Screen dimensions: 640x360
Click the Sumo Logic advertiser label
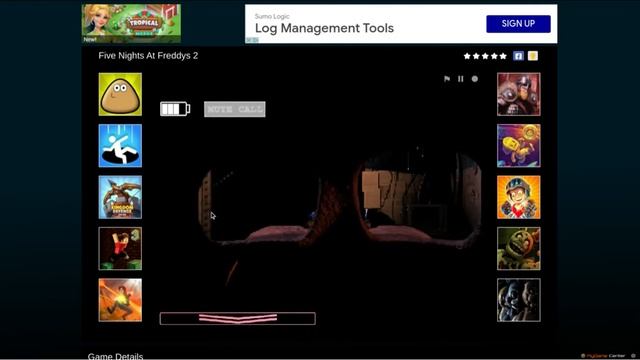tap(272, 16)
